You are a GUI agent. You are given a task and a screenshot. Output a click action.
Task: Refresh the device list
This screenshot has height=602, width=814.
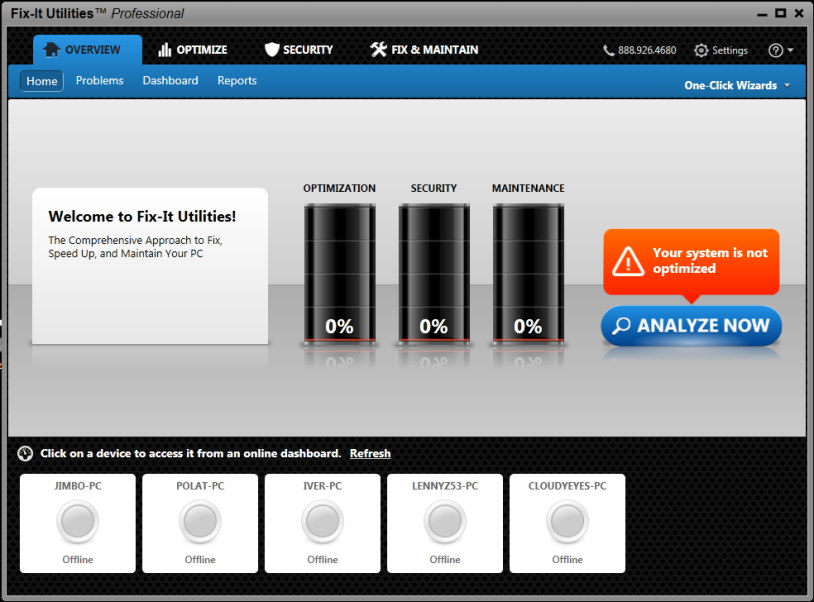click(x=370, y=453)
